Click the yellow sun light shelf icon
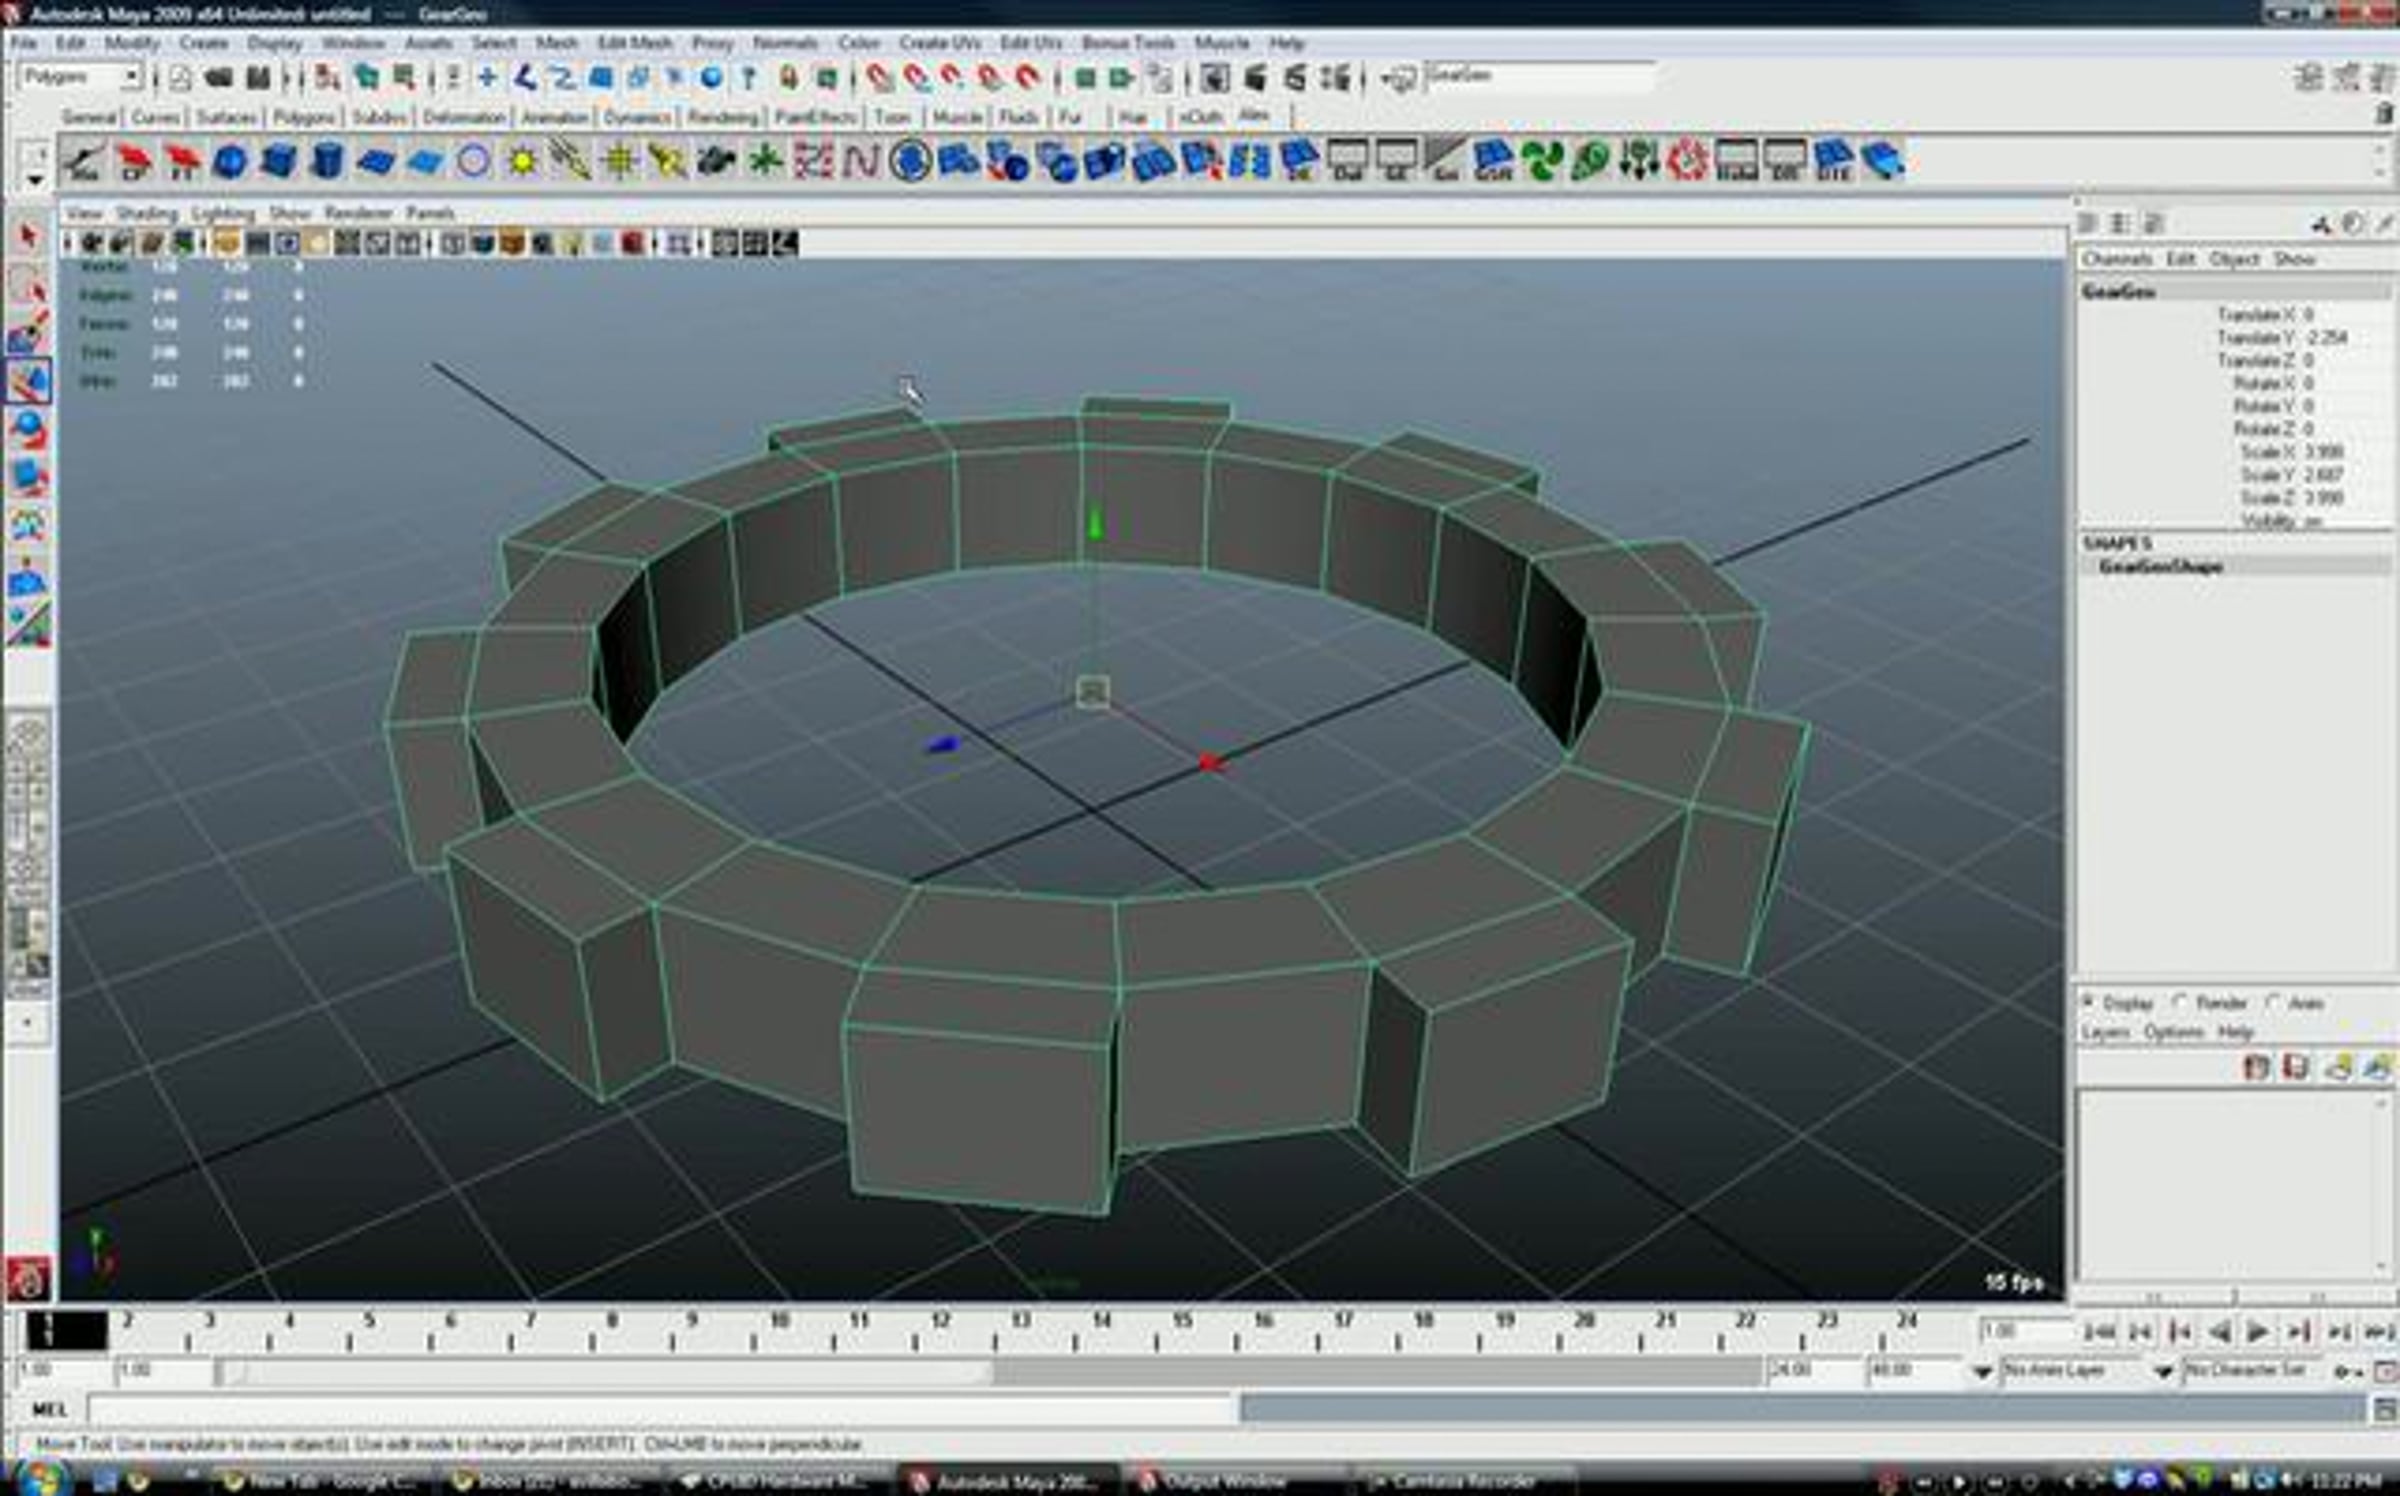 [x=522, y=161]
